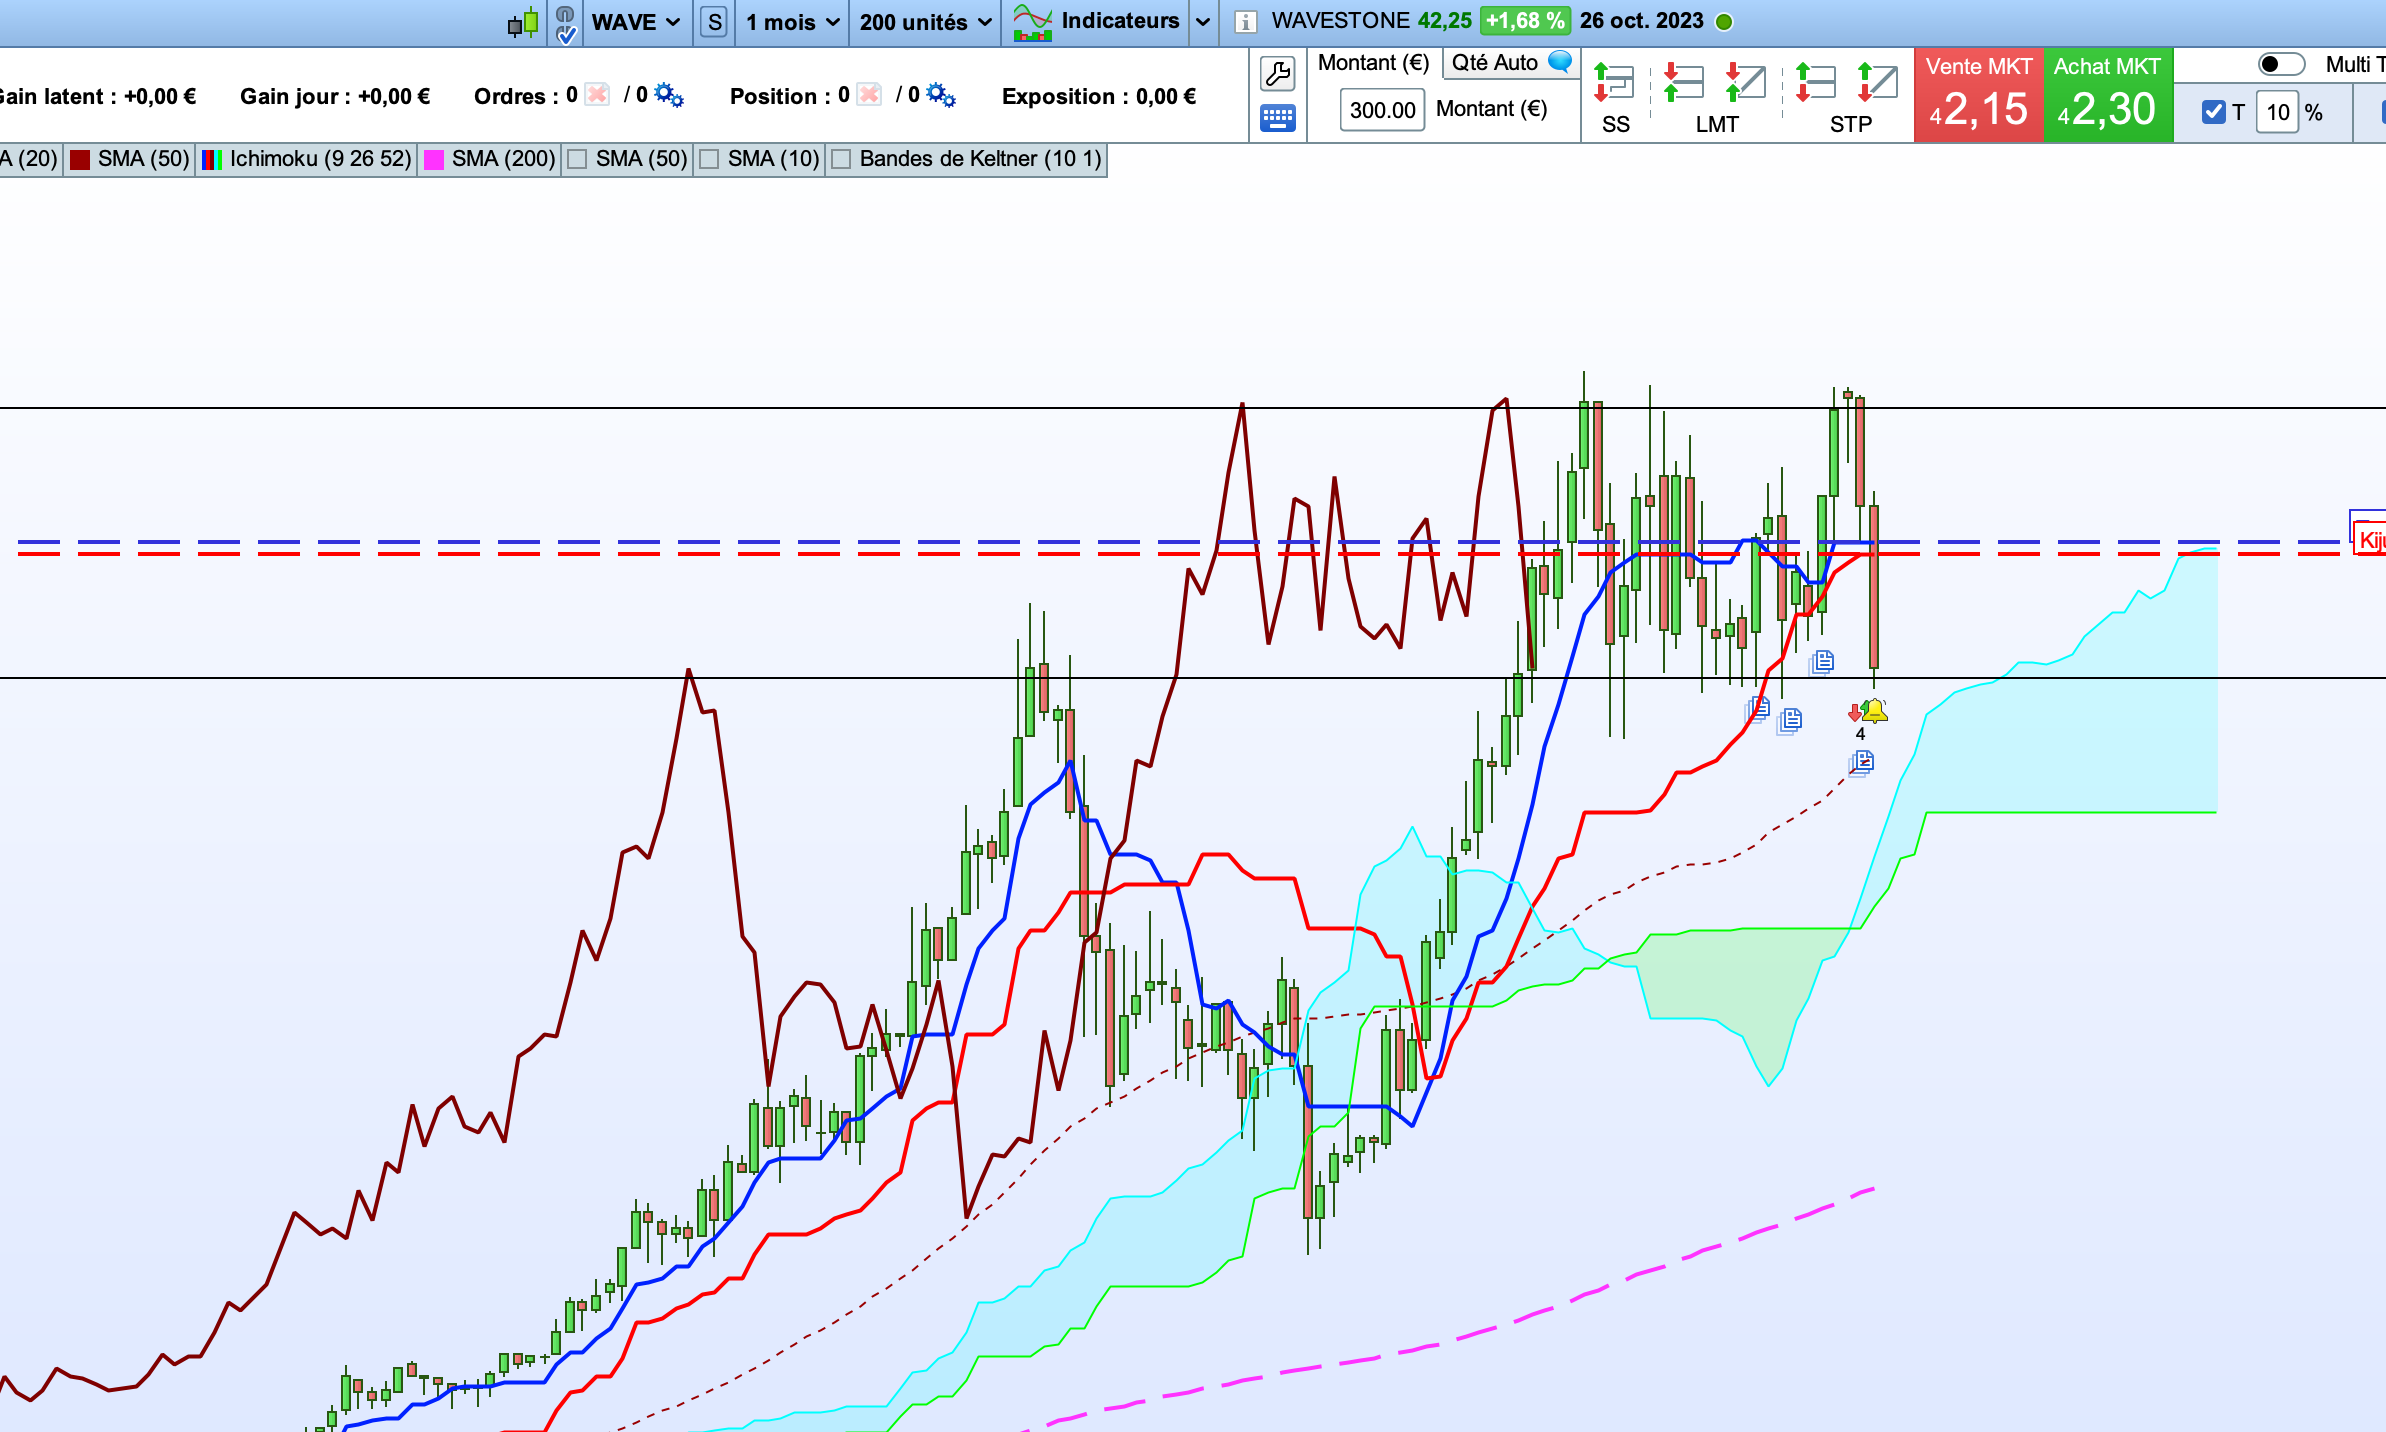Open the orders settings gear icon

669,95
